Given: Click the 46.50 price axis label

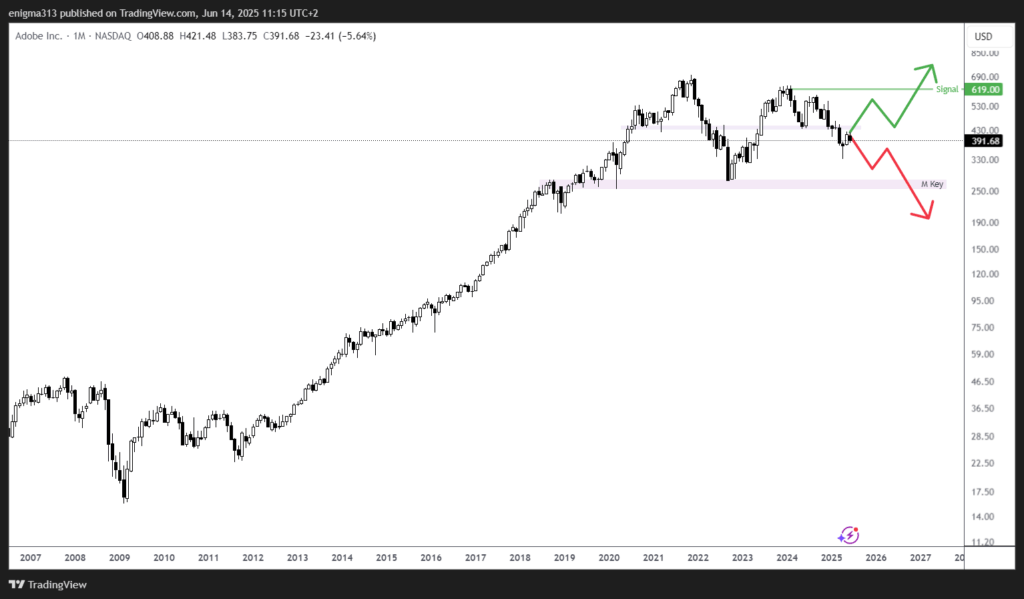Looking at the screenshot, I should tap(983, 381).
